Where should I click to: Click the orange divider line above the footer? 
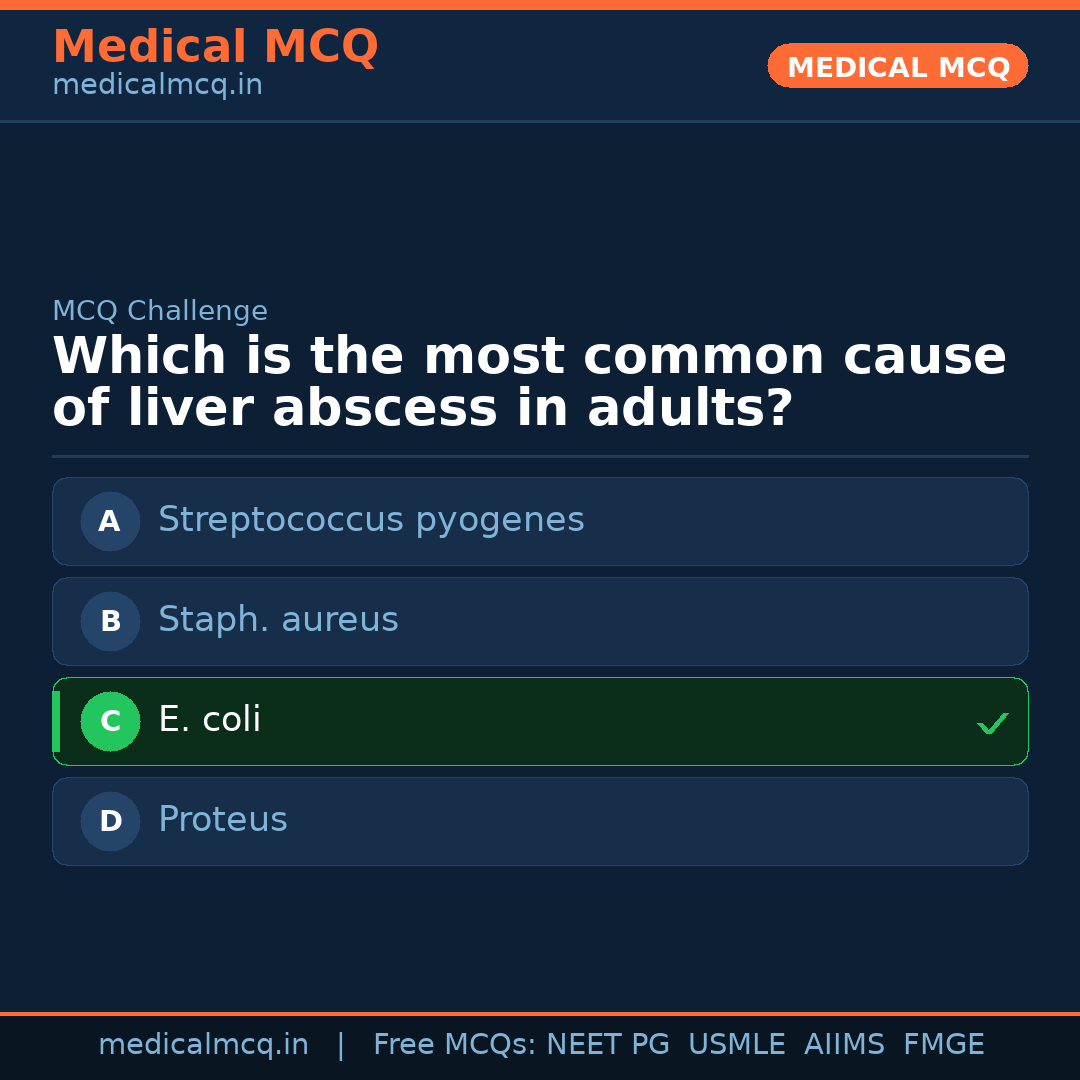[x=540, y=1012]
